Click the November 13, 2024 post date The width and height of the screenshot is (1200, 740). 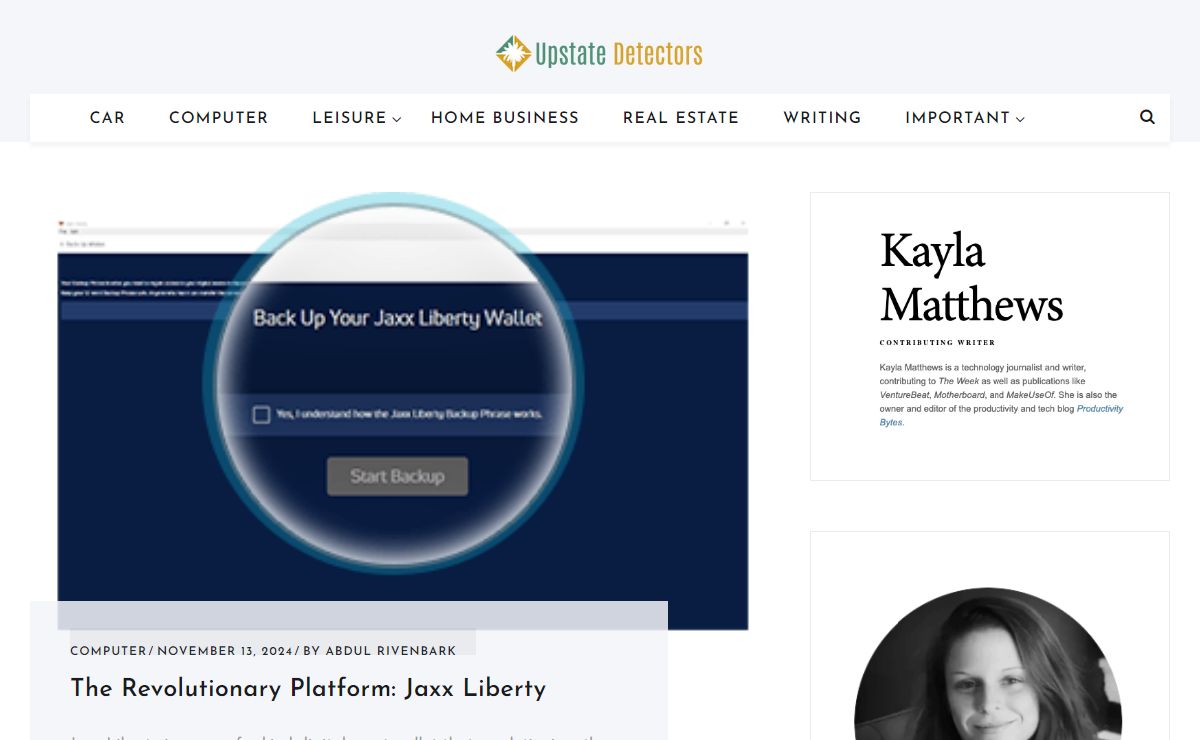pyautogui.click(x=224, y=651)
